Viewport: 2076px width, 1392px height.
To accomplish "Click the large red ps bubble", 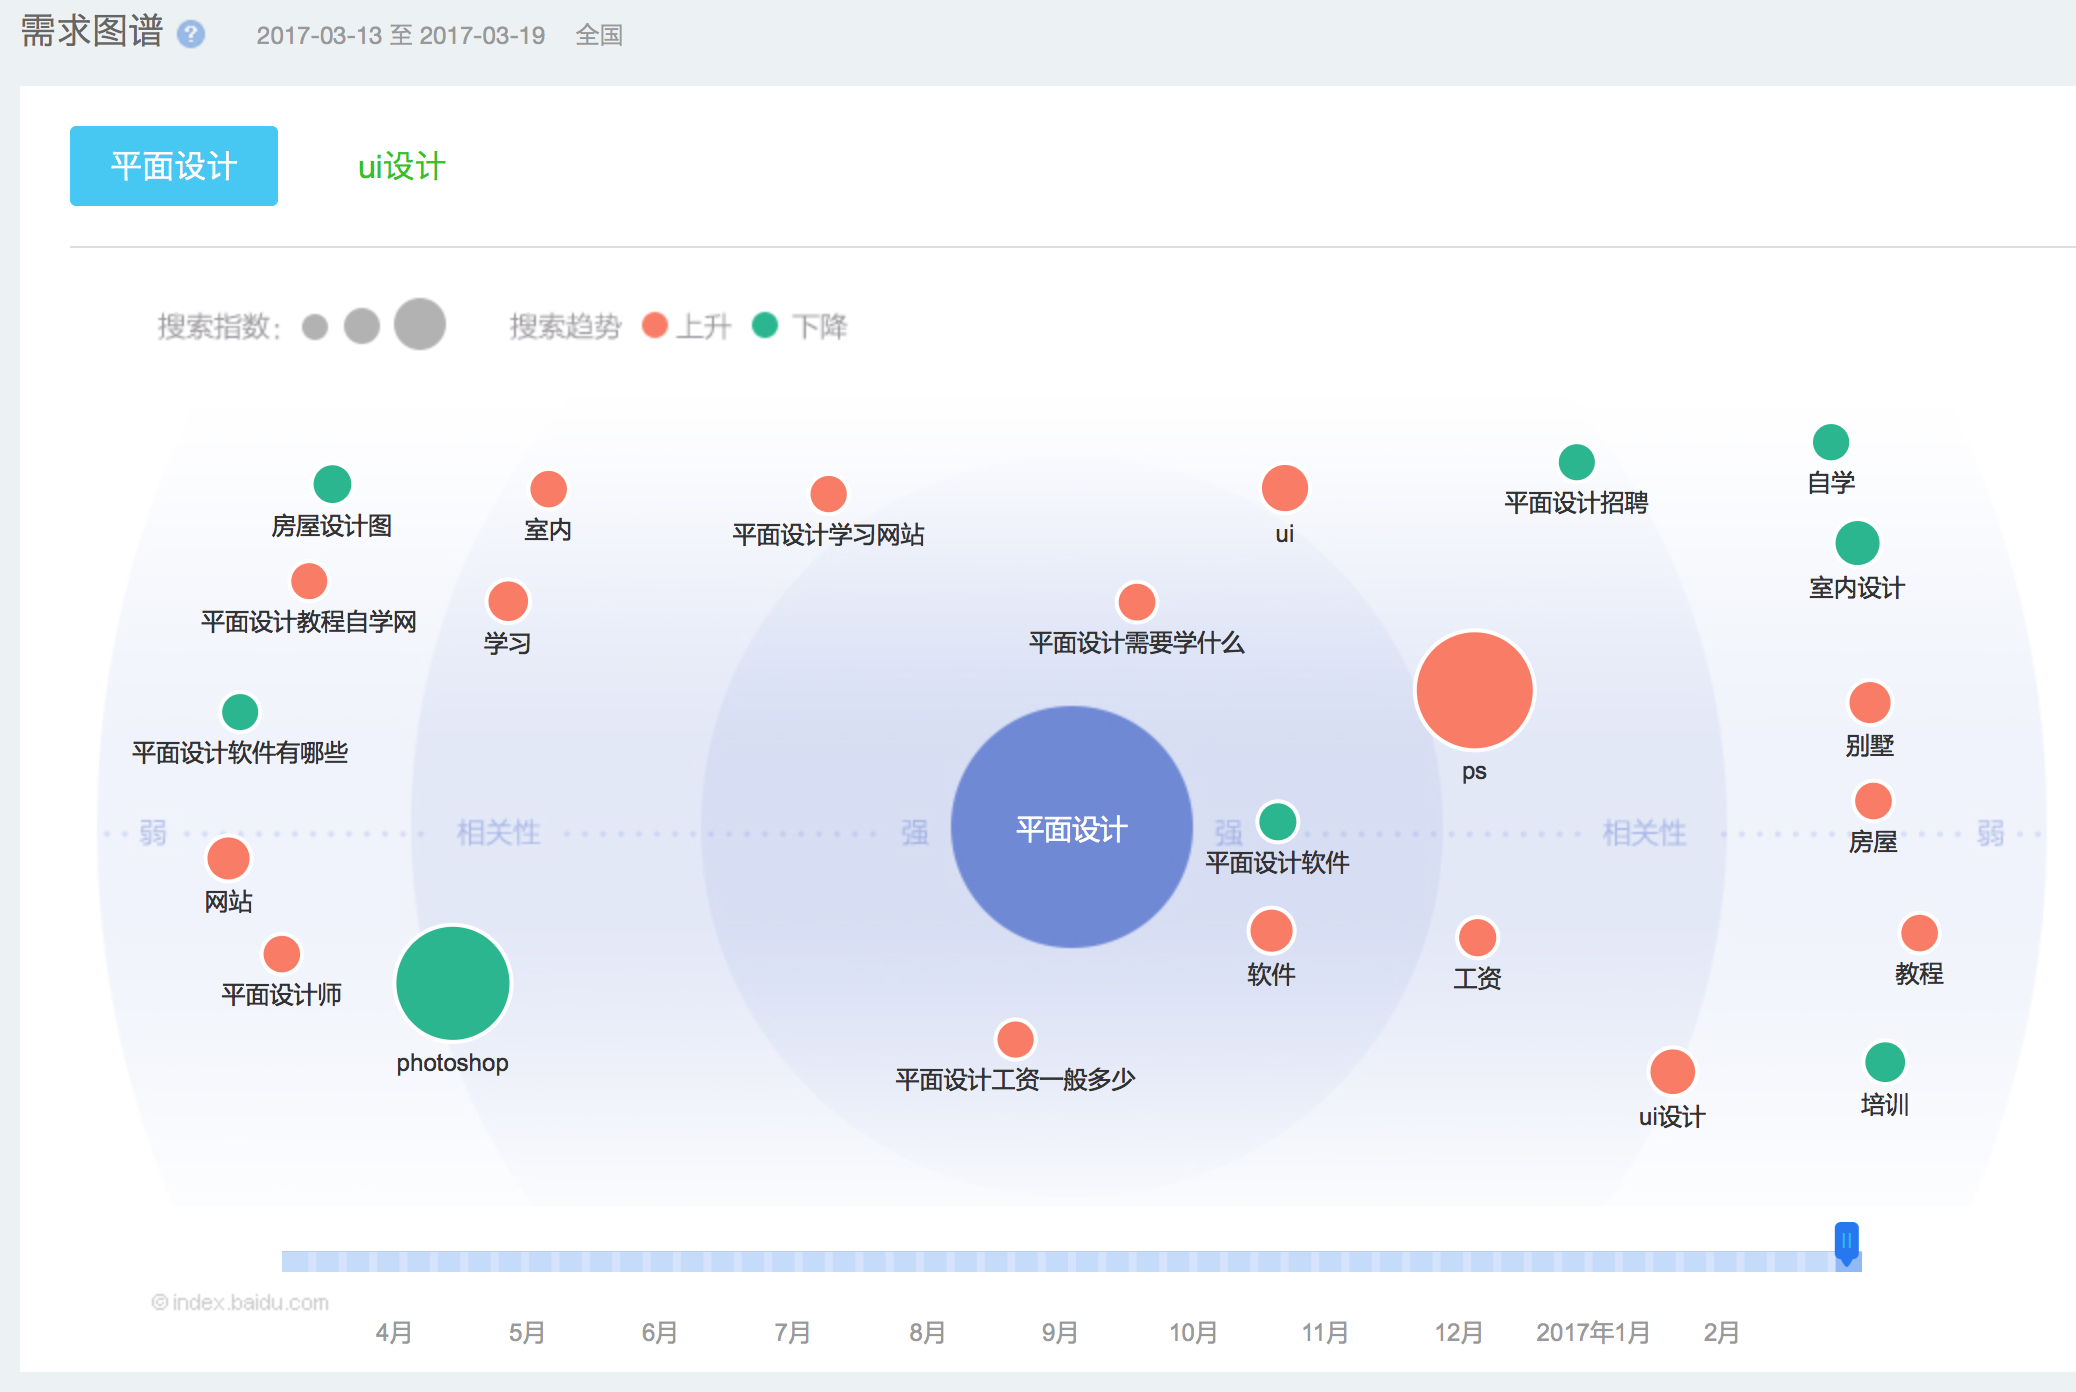I will coord(1474,690).
